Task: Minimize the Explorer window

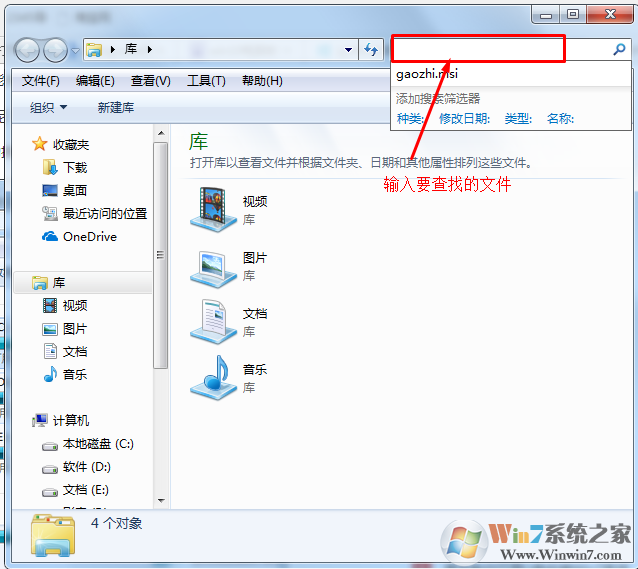Action: coord(546,15)
